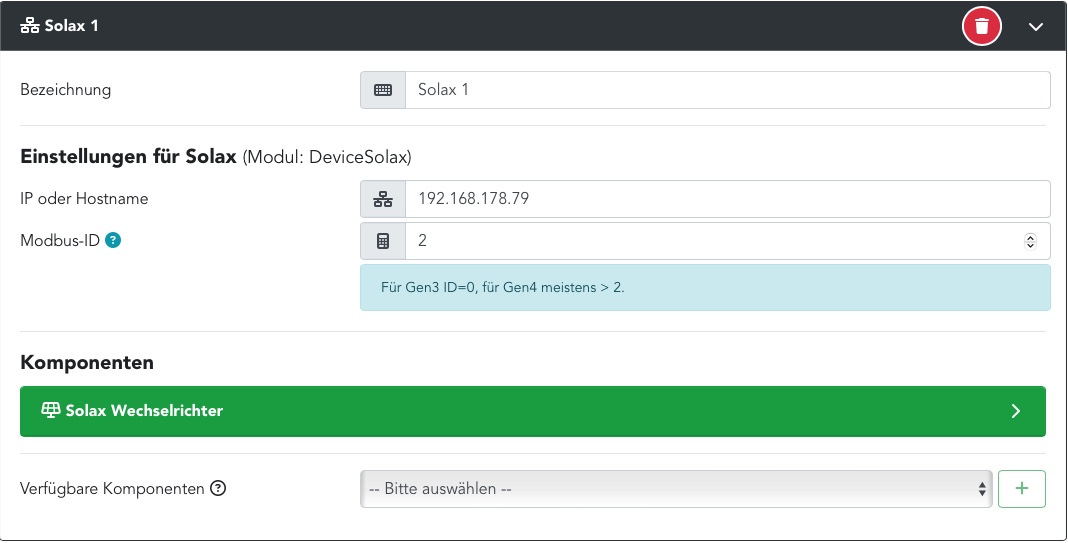
Task: Collapse the Solax 1 panel chevron
Action: tap(1035, 27)
